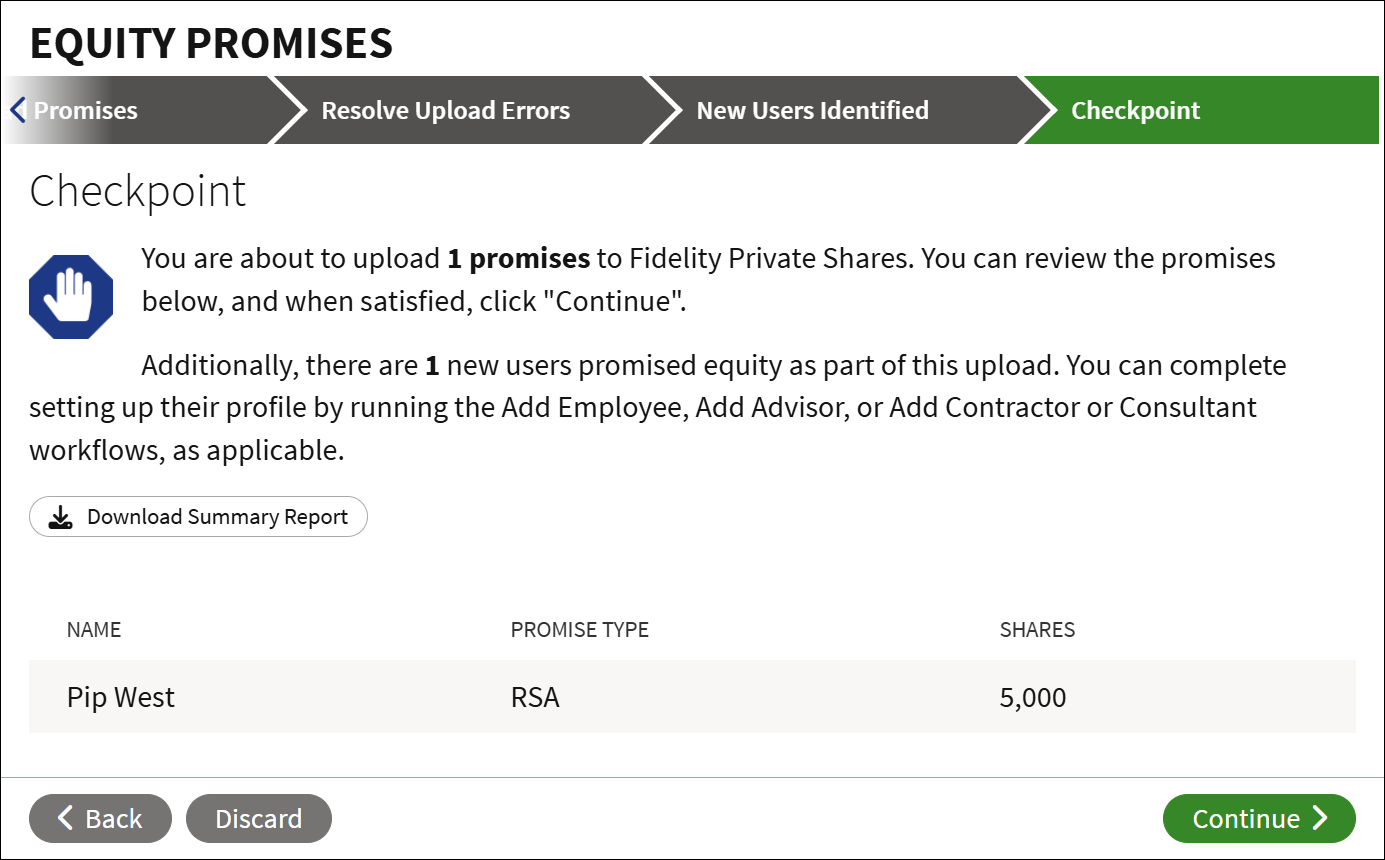Click the blue stop hand icon
The height and width of the screenshot is (860, 1385).
point(71,297)
